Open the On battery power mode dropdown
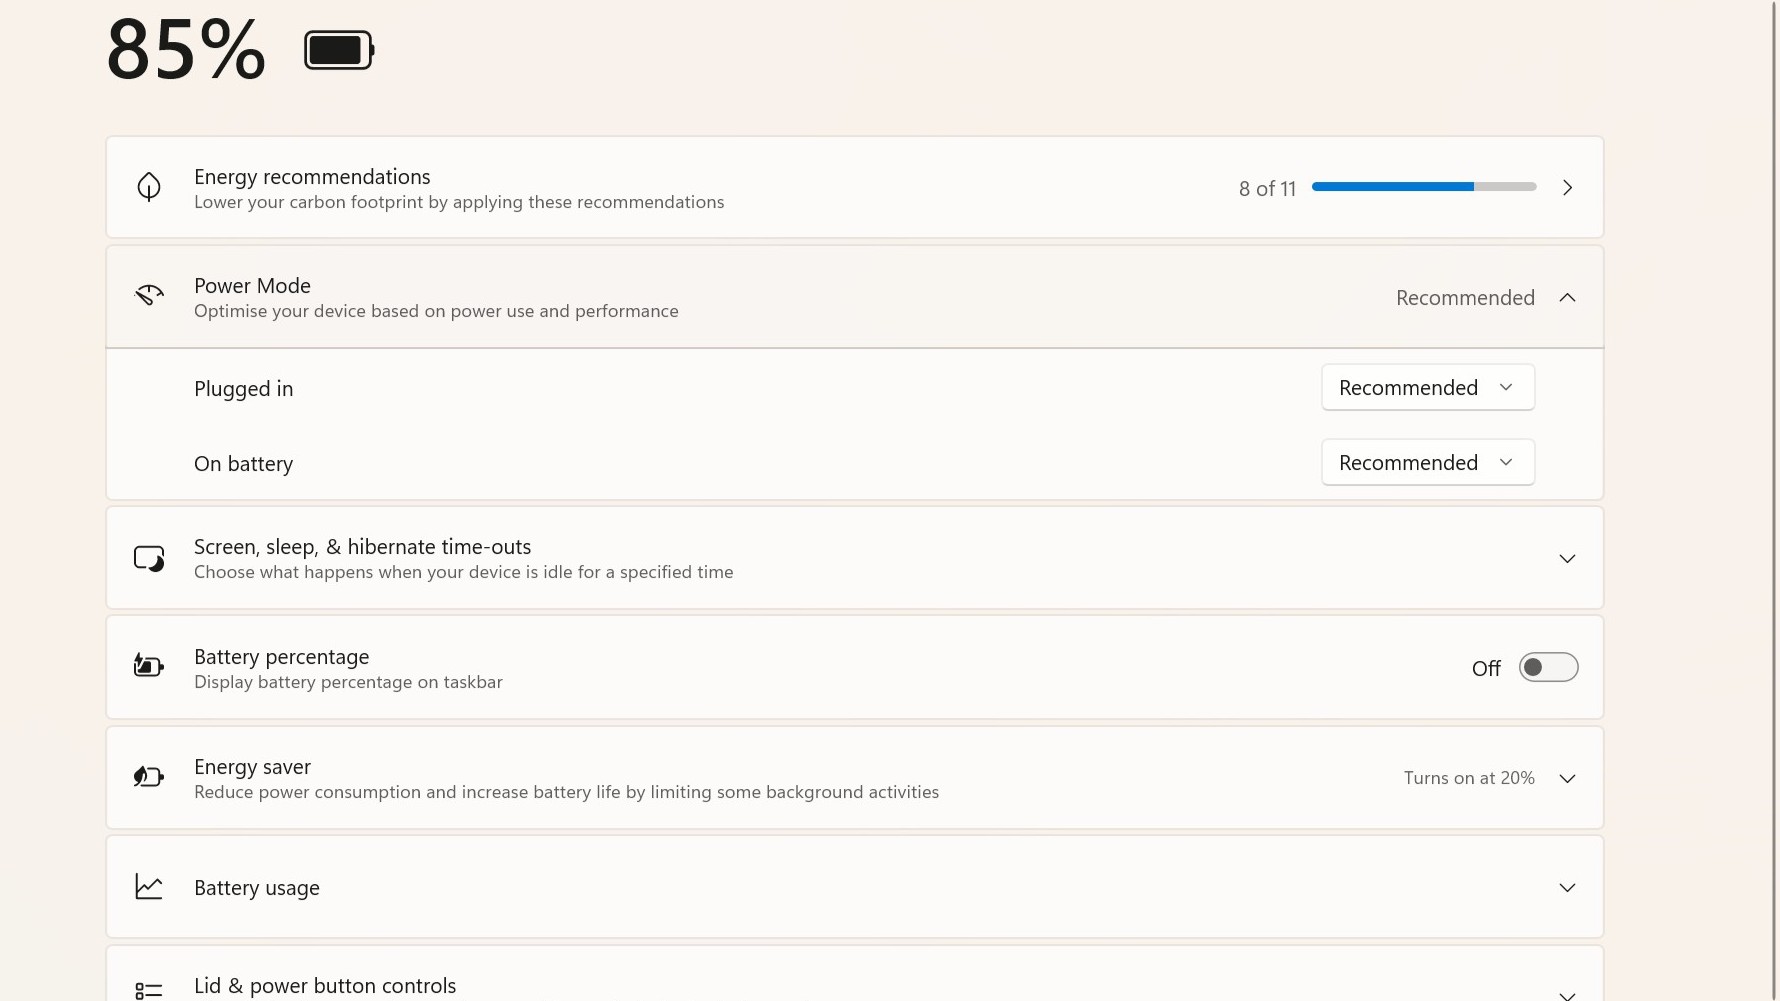This screenshot has width=1780, height=1001. (x=1427, y=462)
